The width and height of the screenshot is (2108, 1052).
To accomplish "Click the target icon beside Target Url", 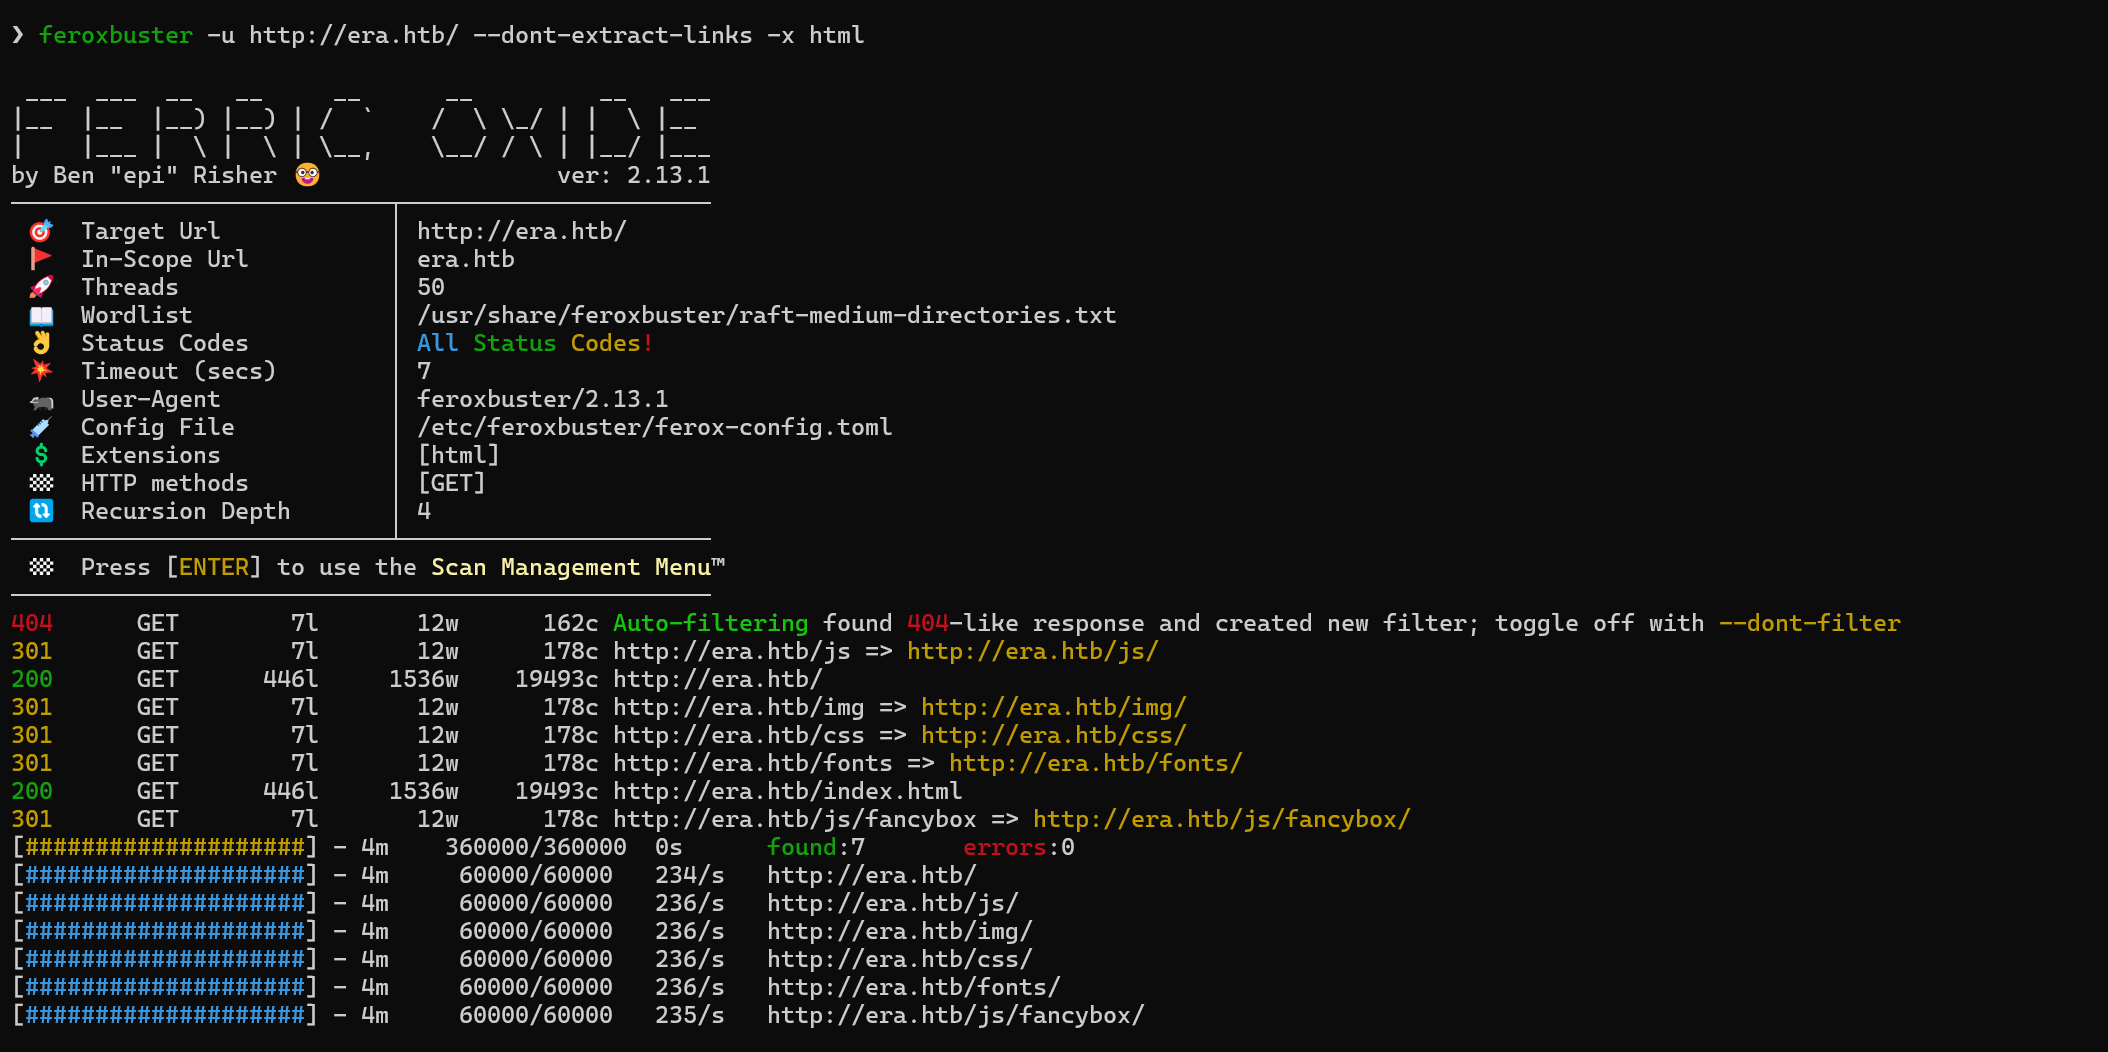I will click(41, 231).
